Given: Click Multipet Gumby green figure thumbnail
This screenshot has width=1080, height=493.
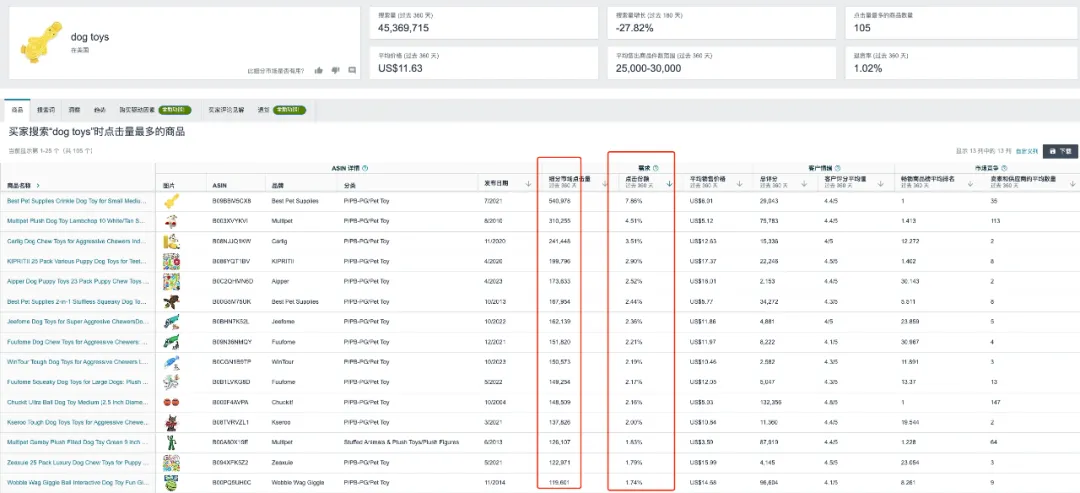Looking at the screenshot, I should coord(171,441).
